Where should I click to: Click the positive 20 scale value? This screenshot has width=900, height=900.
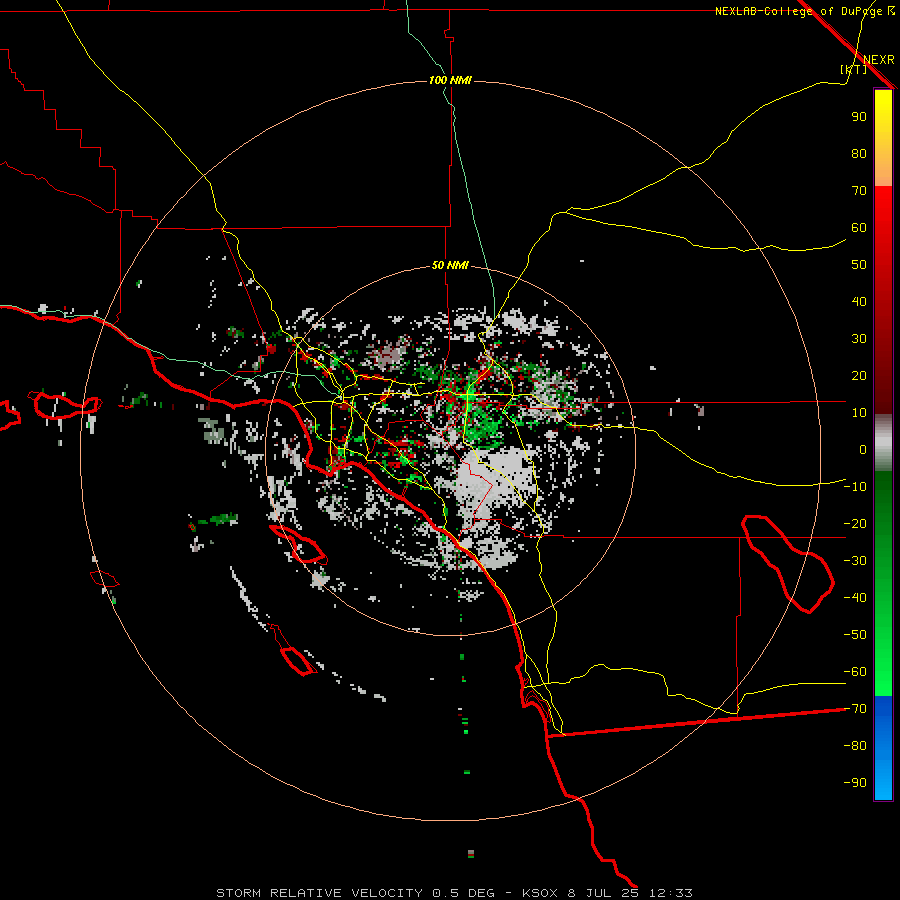859,375
